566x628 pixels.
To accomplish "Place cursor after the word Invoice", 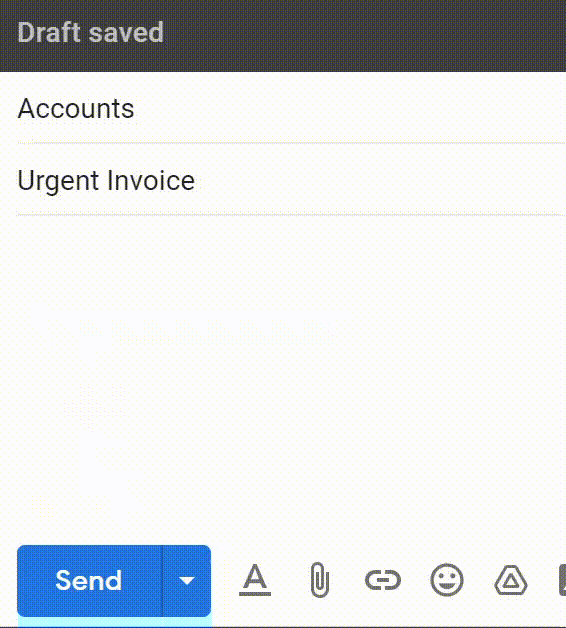I will pos(196,181).
